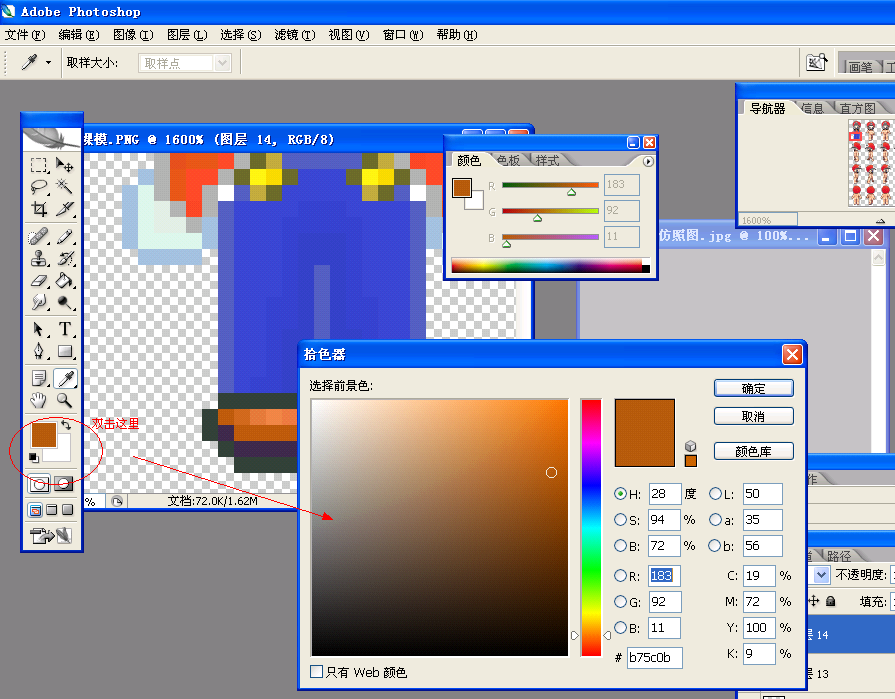Click the 确定 button
The width and height of the screenshot is (895, 699).
tap(753, 389)
